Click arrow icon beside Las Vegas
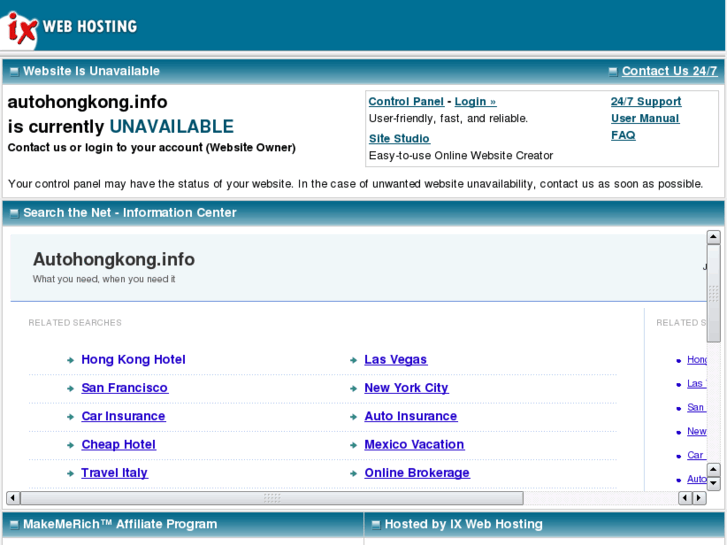The height and width of the screenshot is (545, 727). point(353,360)
